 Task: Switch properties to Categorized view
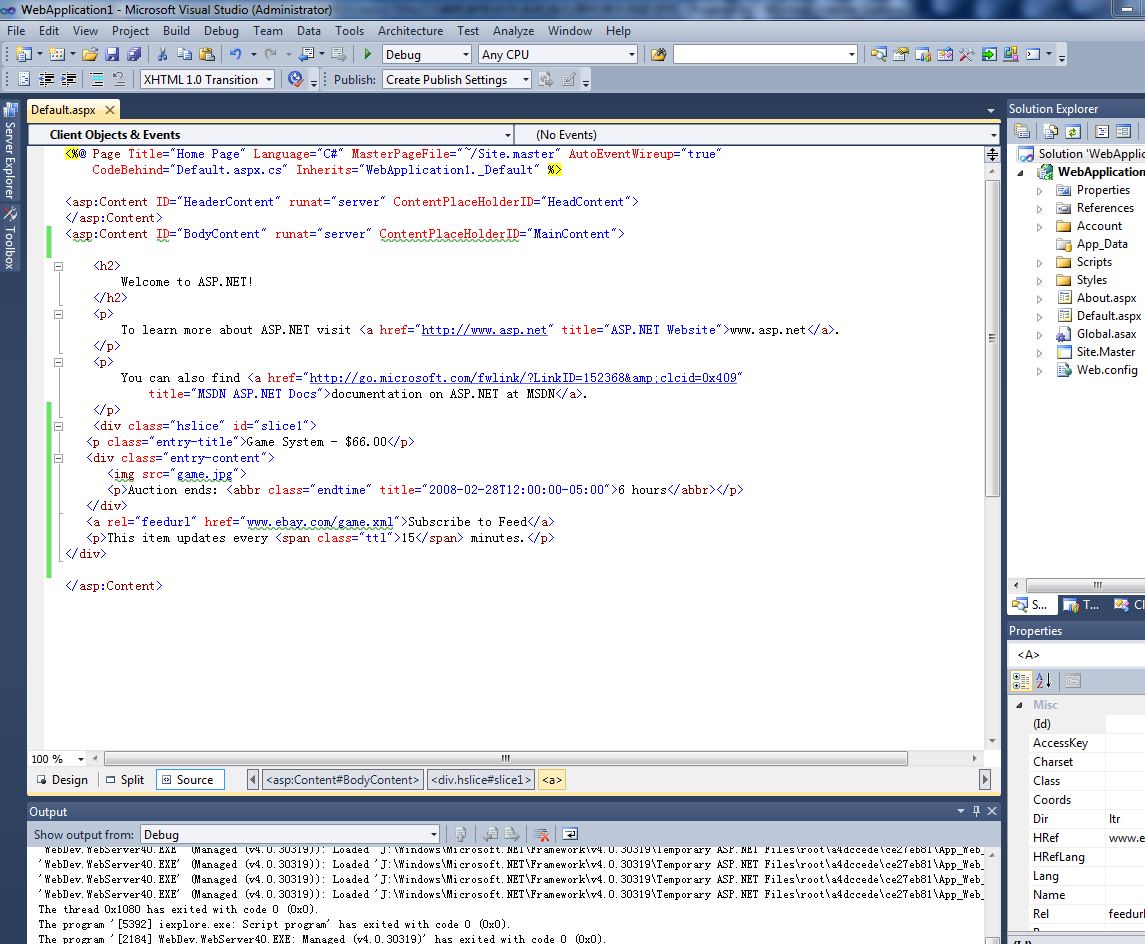1021,681
